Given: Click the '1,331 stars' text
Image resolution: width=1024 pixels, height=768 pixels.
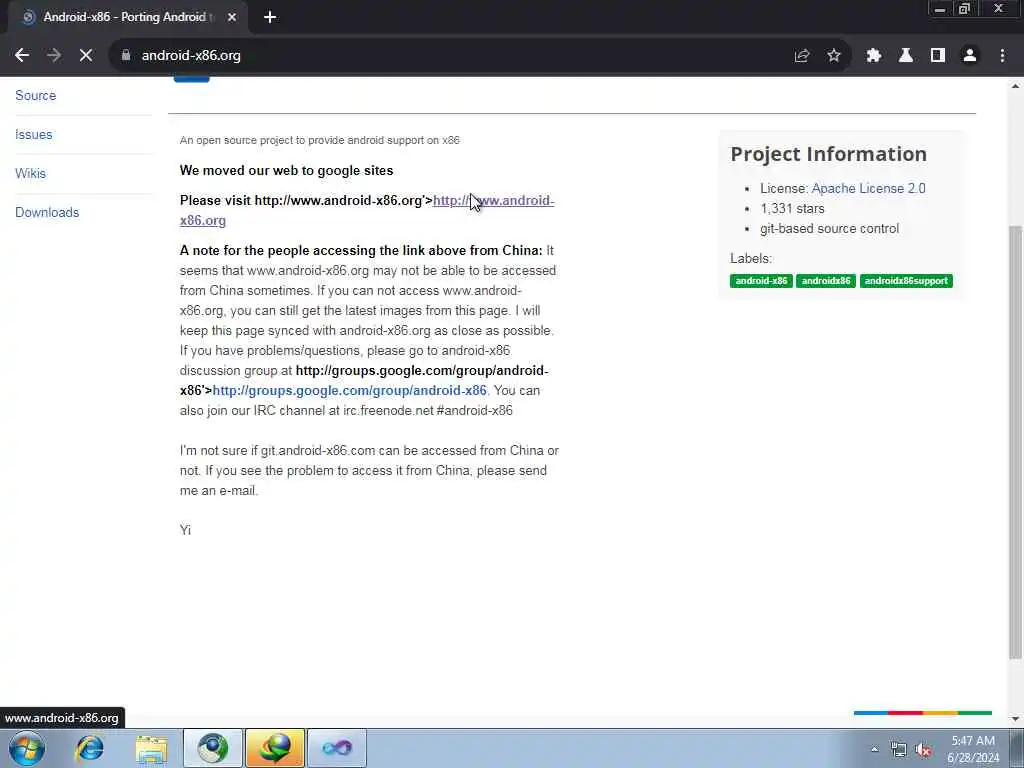Looking at the screenshot, I should (x=792, y=209).
